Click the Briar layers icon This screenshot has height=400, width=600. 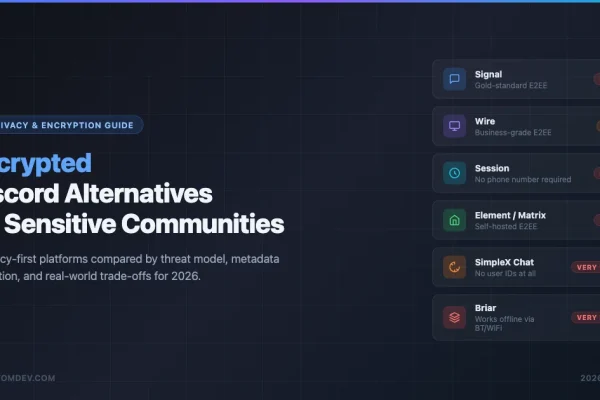[454, 317]
